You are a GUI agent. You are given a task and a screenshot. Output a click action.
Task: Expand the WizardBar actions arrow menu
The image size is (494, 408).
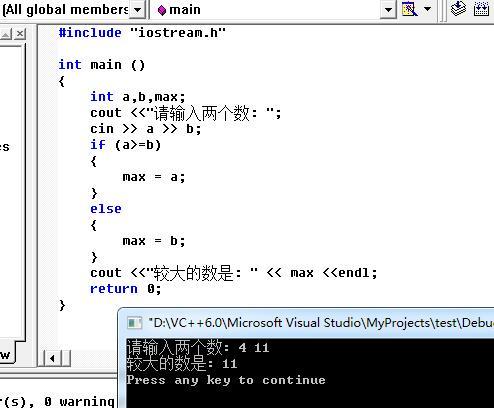point(427,9)
